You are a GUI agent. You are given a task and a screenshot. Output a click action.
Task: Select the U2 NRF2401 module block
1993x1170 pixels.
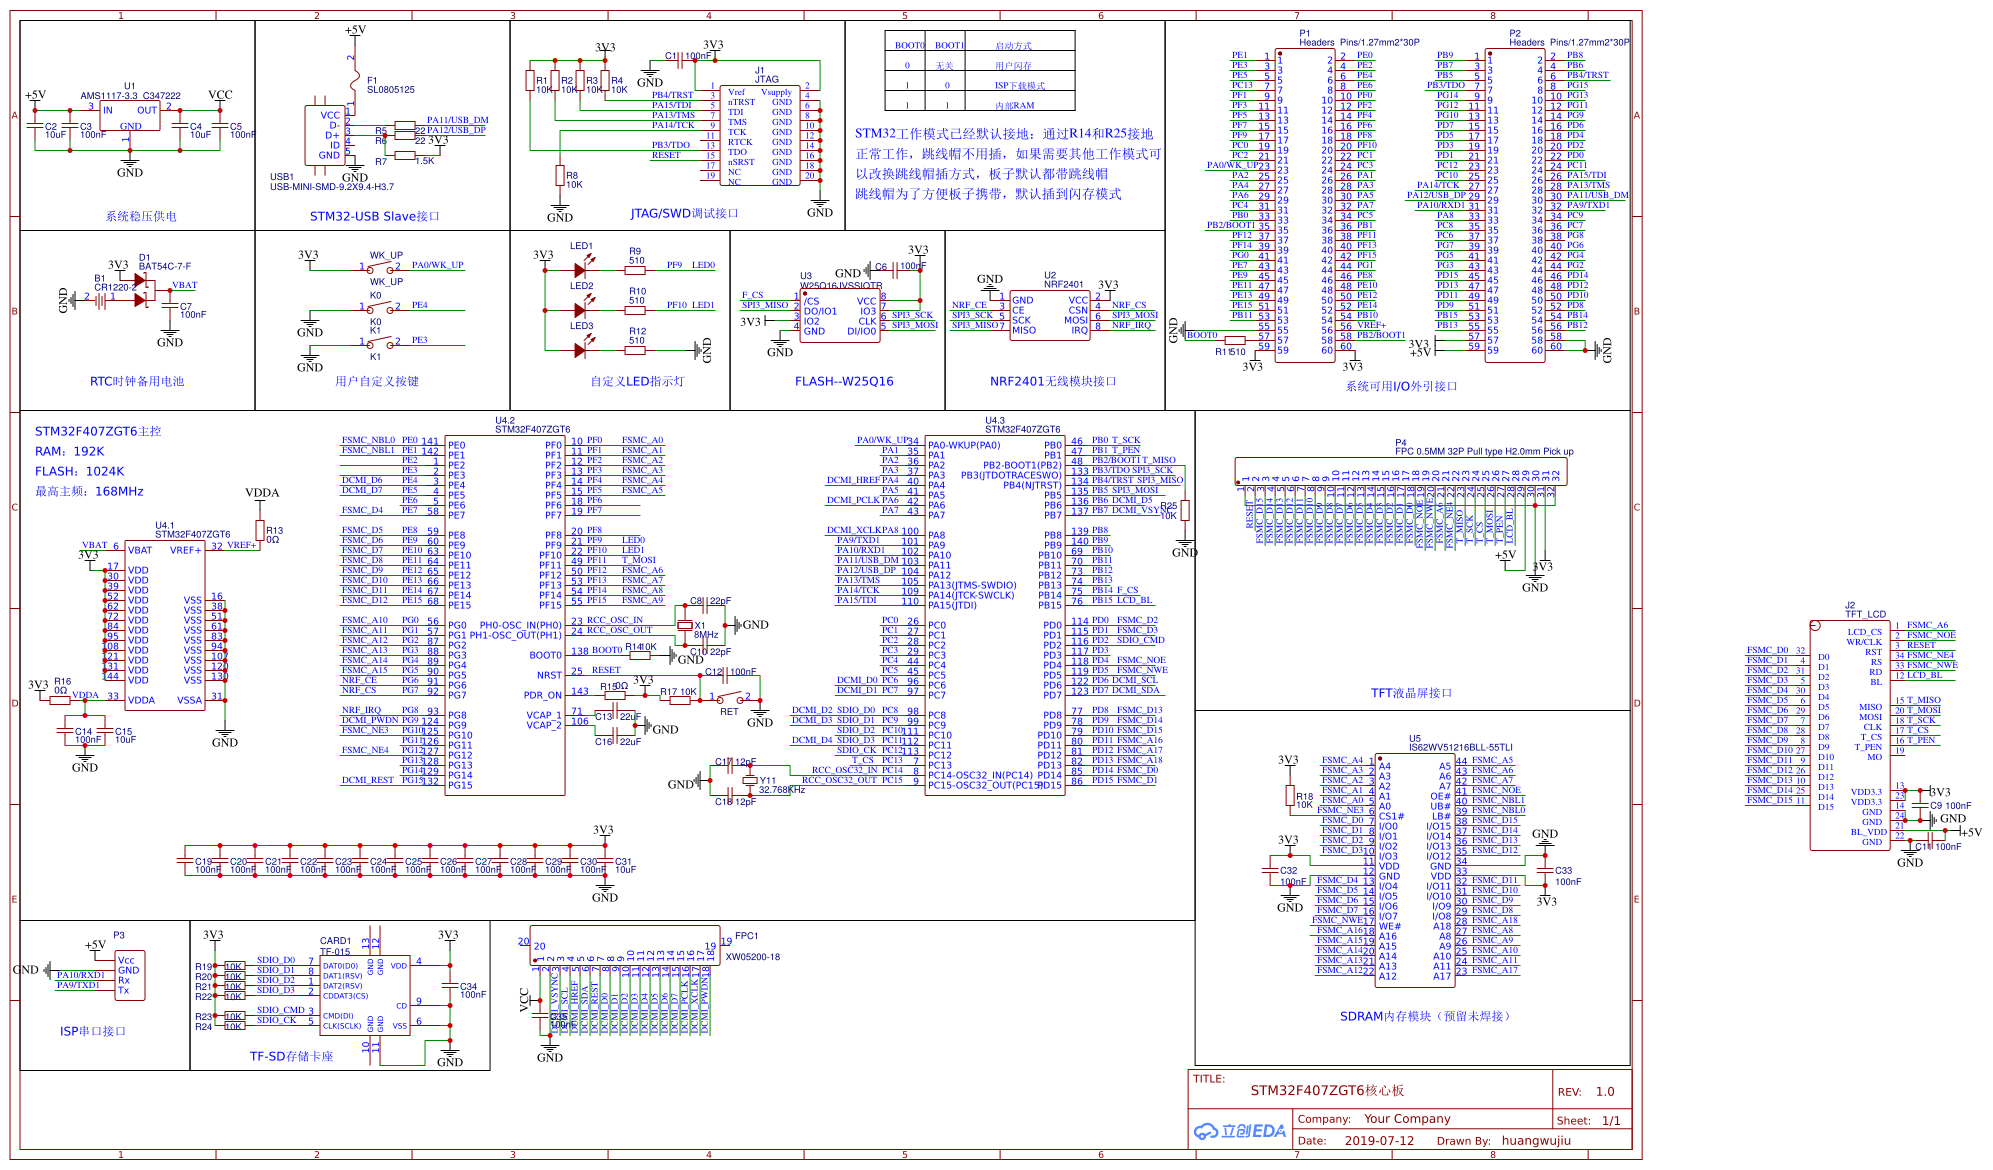(x=1050, y=316)
